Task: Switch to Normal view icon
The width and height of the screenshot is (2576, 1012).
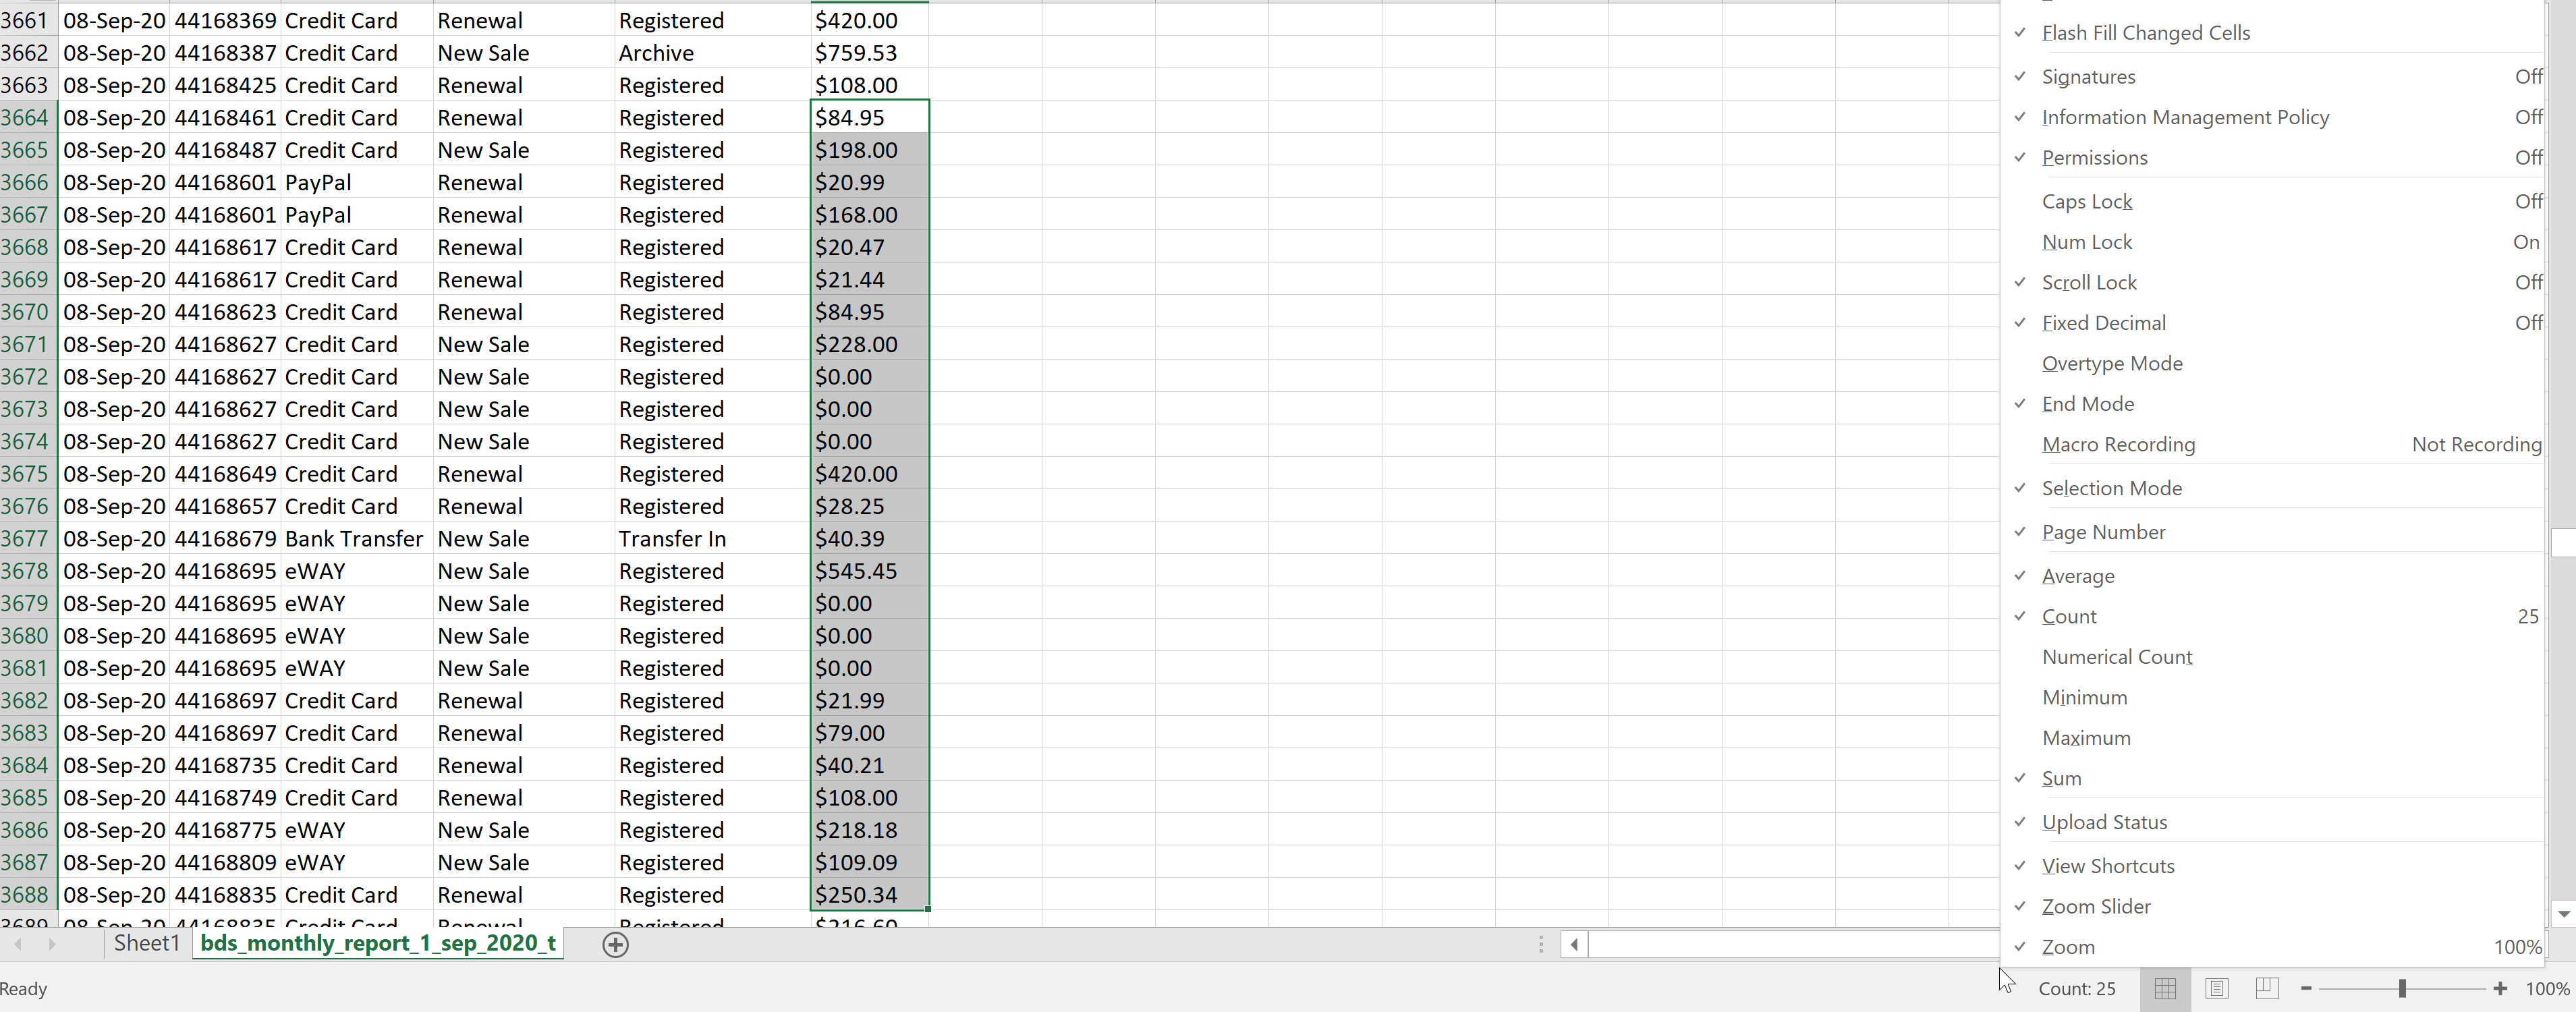Action: tap(2165, 988)
